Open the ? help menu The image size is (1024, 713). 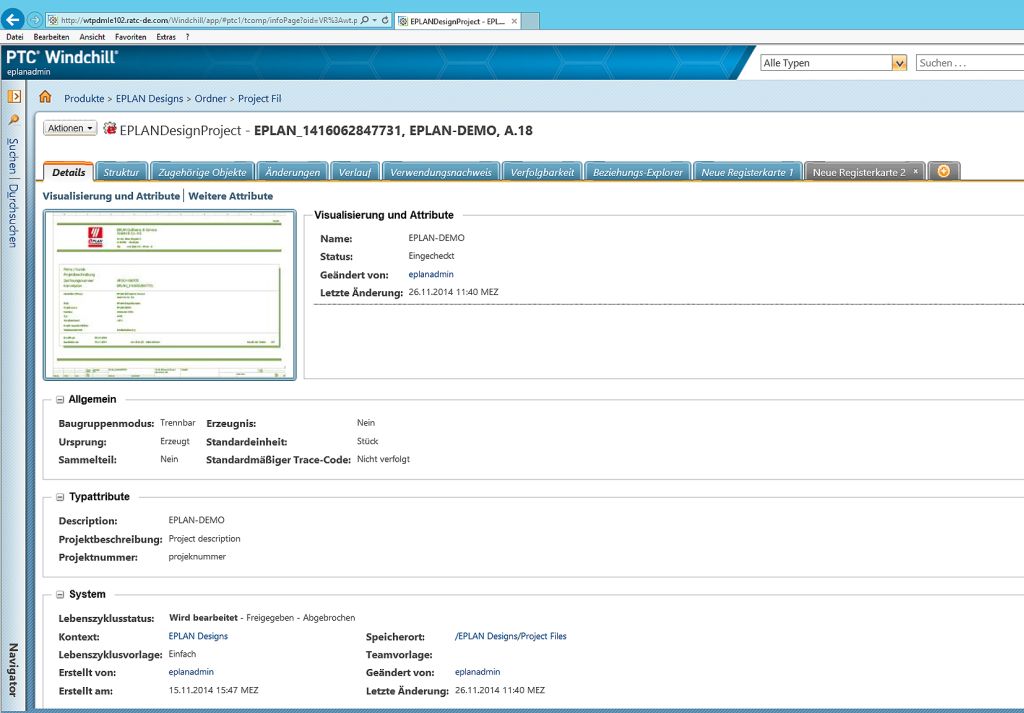point(187,37)
